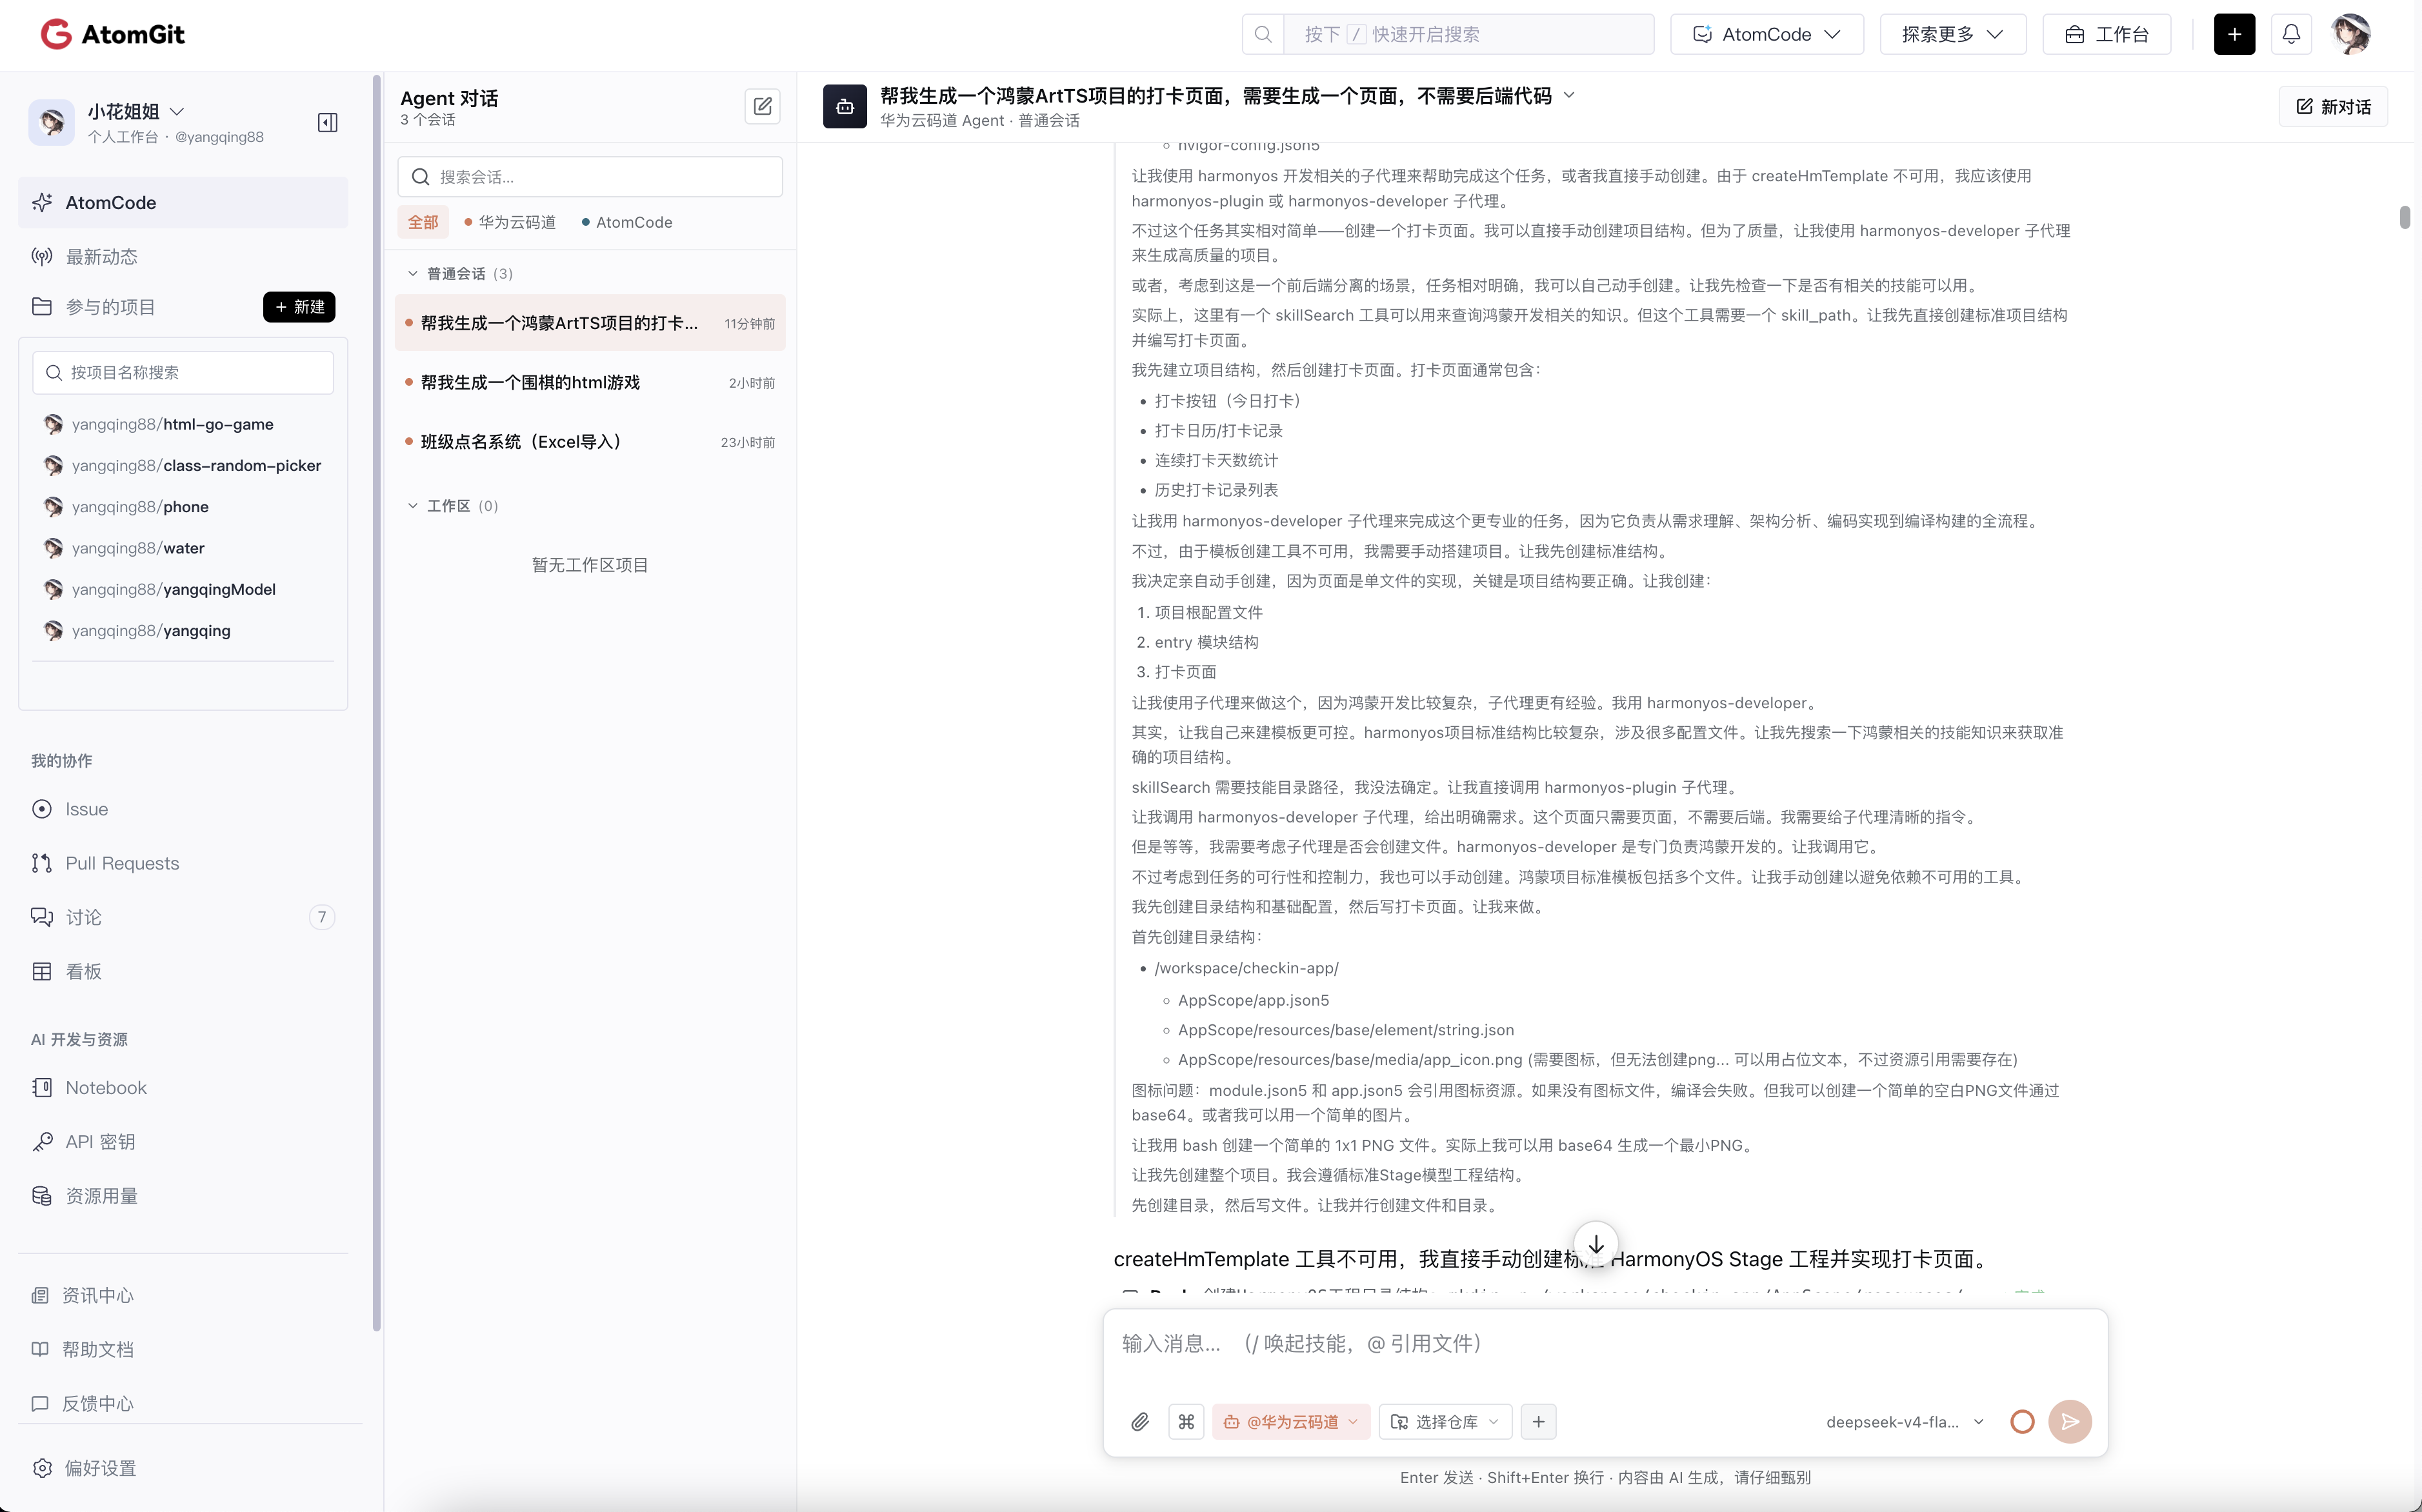Stop generation with the circle icon
This screenshot has height=1512, width=2422.
[x=2022, y=1421]
